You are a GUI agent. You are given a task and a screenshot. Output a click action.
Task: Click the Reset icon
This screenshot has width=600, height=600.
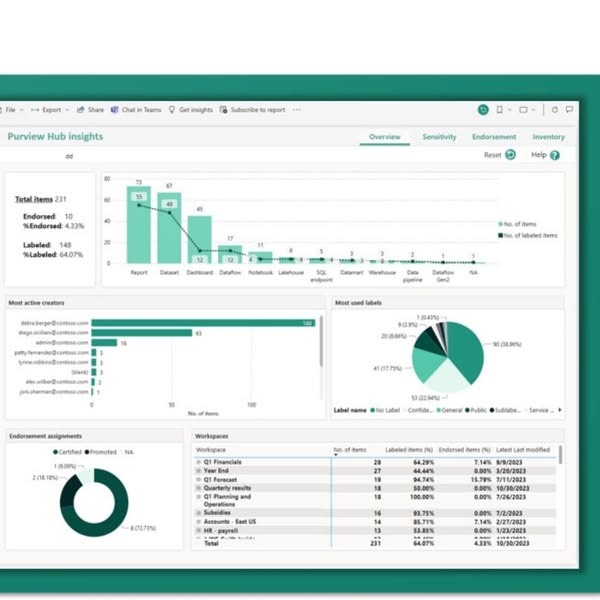pyautogui.click(x=510, y=155)
